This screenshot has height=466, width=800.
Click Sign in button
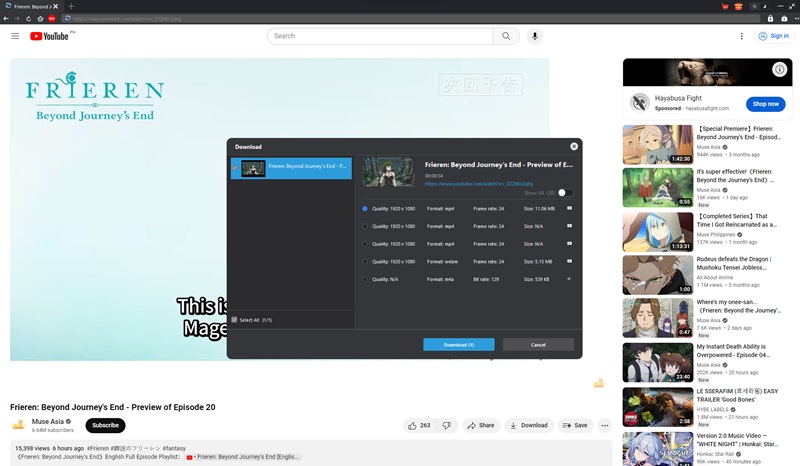pyautogui.click(x=773, y=36)
